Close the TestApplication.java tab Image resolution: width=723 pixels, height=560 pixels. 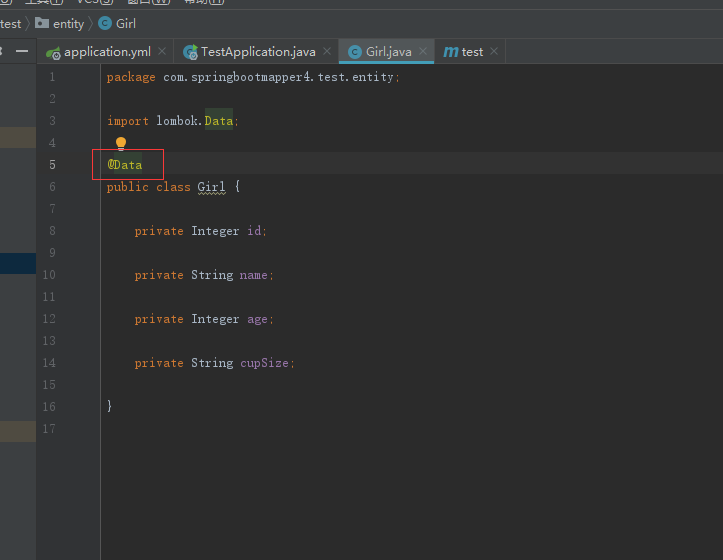click(x=327, y=52)
